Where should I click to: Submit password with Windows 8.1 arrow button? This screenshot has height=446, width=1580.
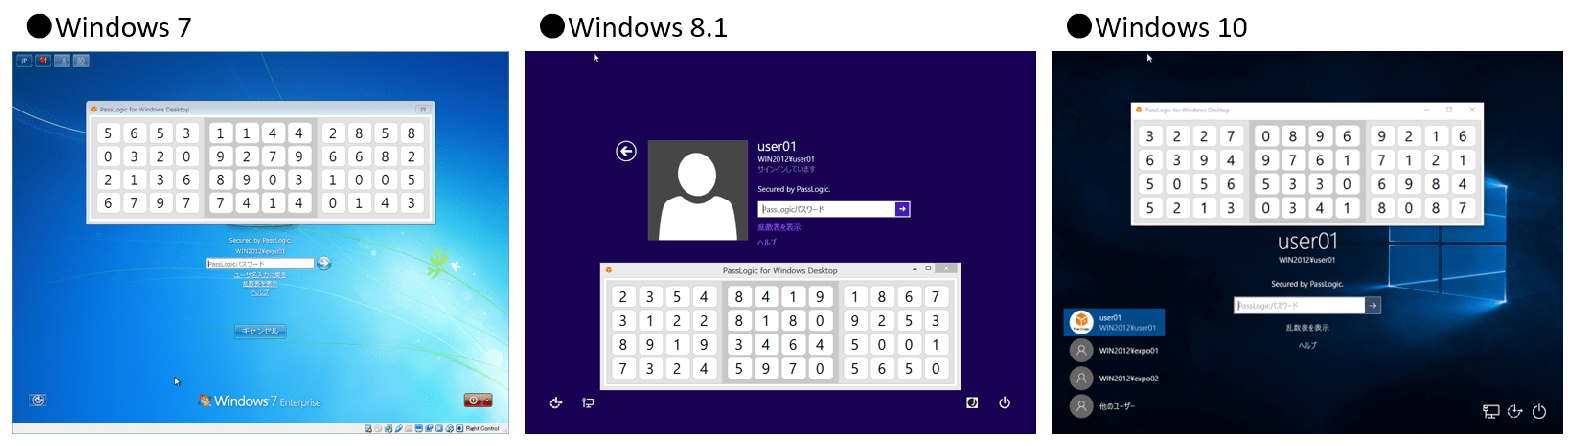click(902, 209)
